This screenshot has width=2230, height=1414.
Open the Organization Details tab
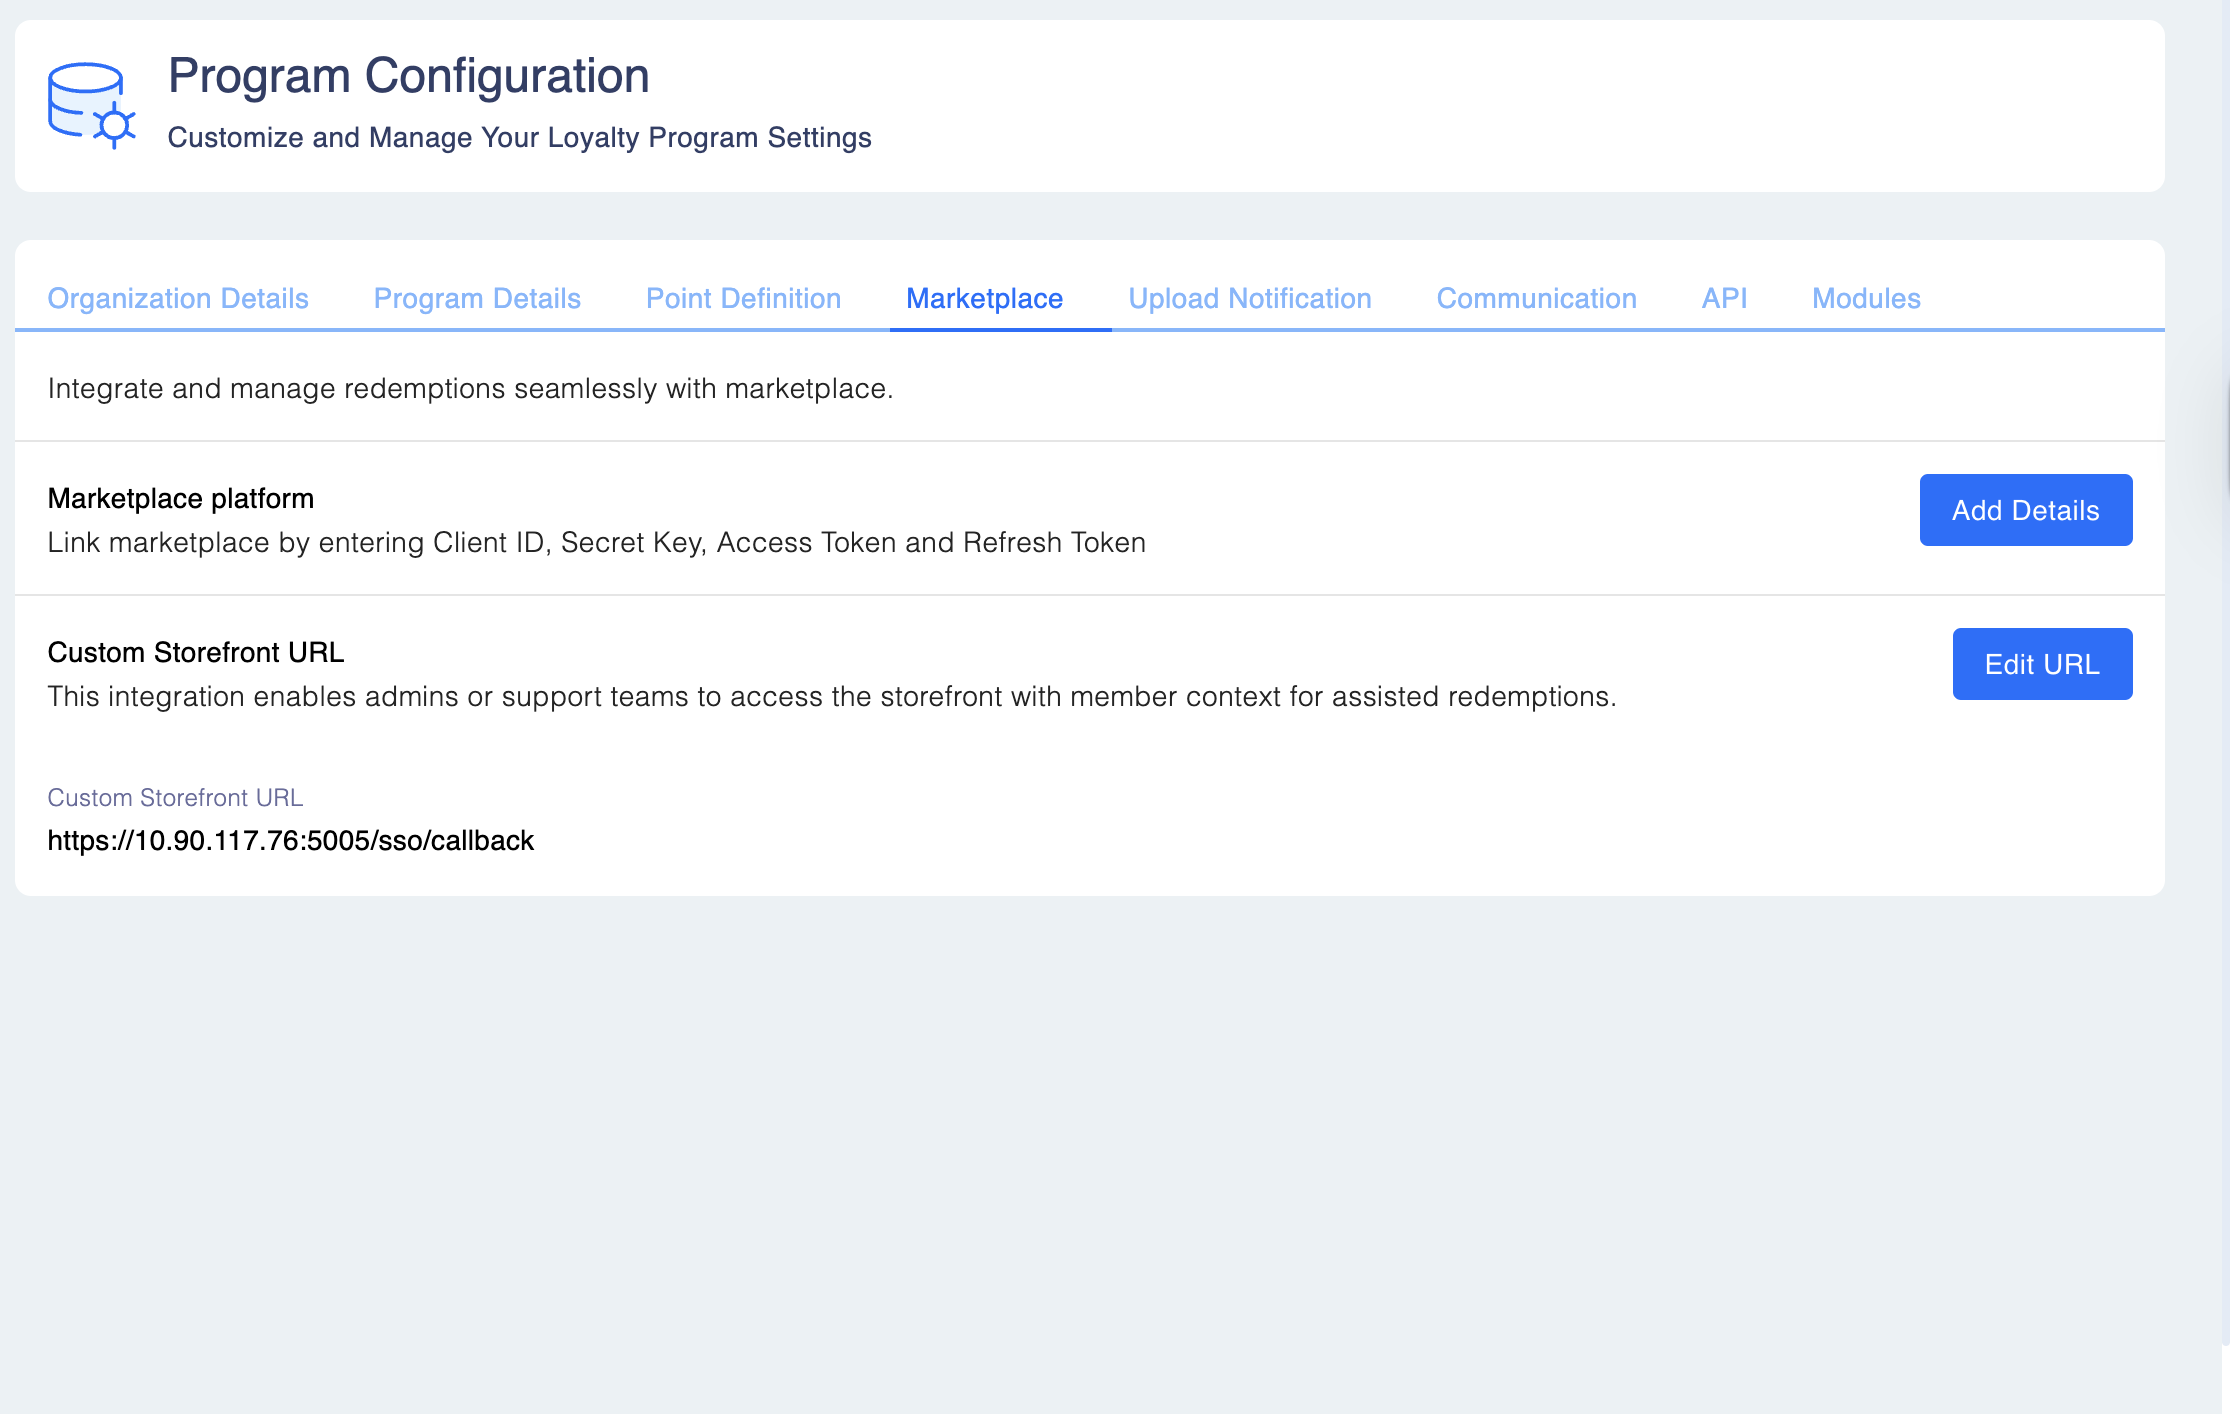pyautogui.click(x=178, y=298)
